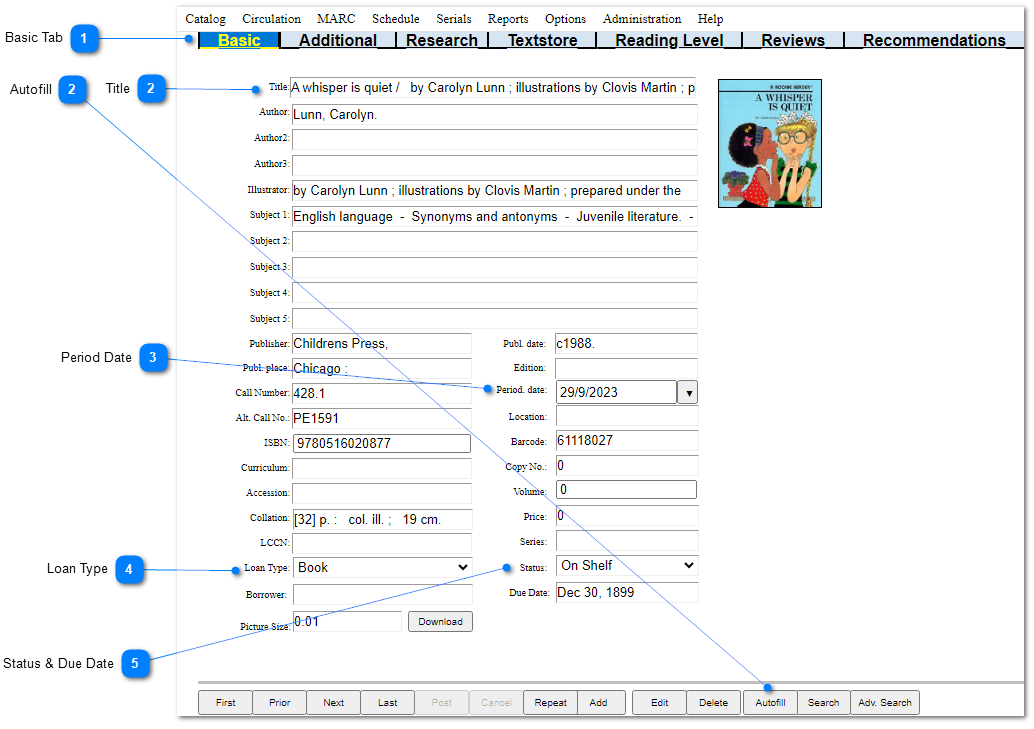Open the Circulation menu

(271, 19)
